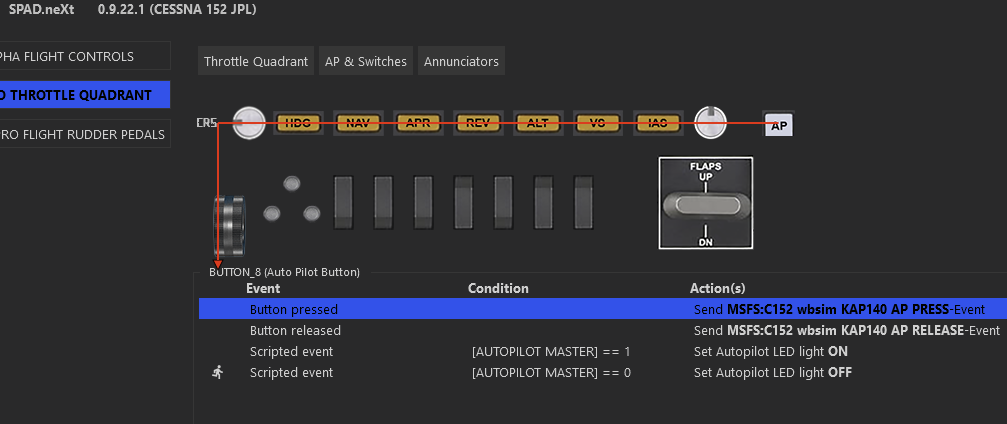This screenshot has width=1007, height=424.
Task: Click the running-man icon beside Scripted event
Action: coord(218,372)
